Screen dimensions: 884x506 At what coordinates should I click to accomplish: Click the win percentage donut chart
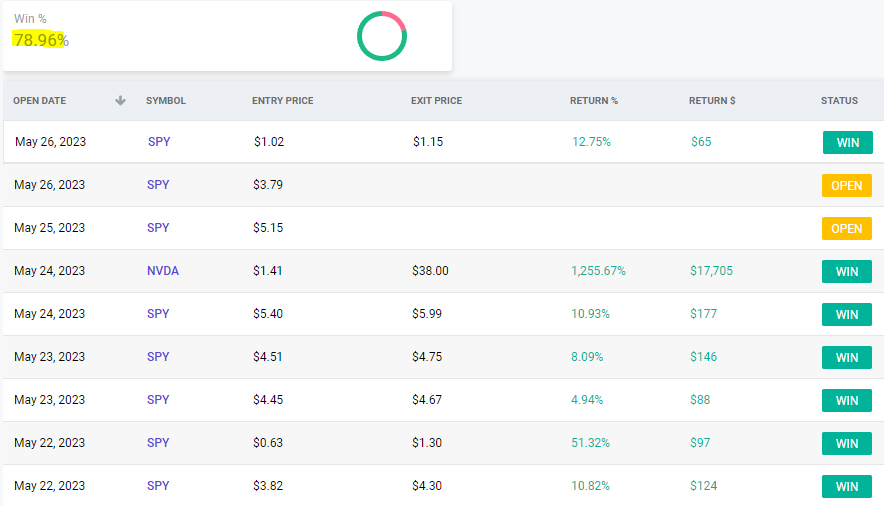click(382, 36)
